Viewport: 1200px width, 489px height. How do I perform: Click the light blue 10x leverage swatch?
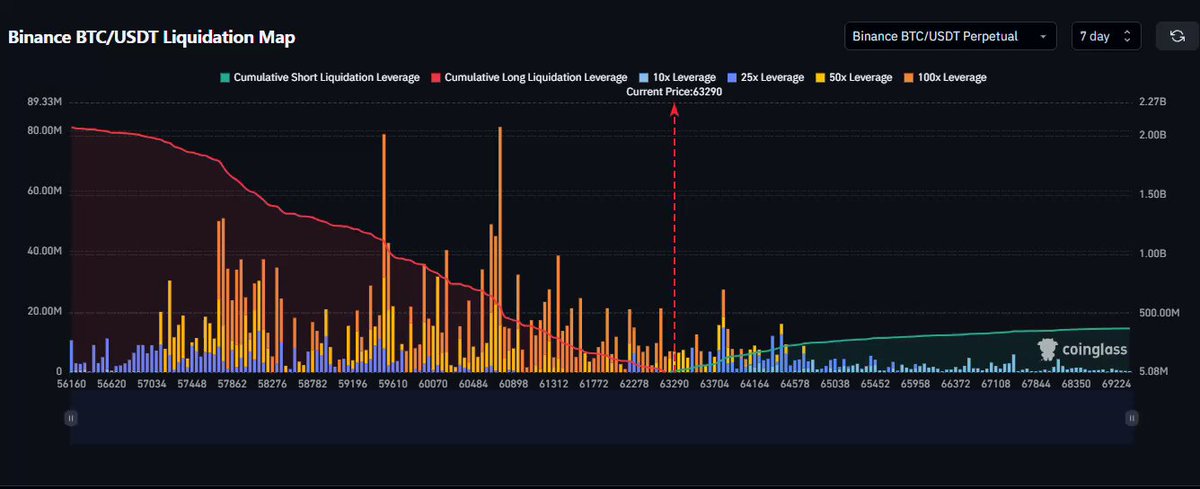point(643,77)
